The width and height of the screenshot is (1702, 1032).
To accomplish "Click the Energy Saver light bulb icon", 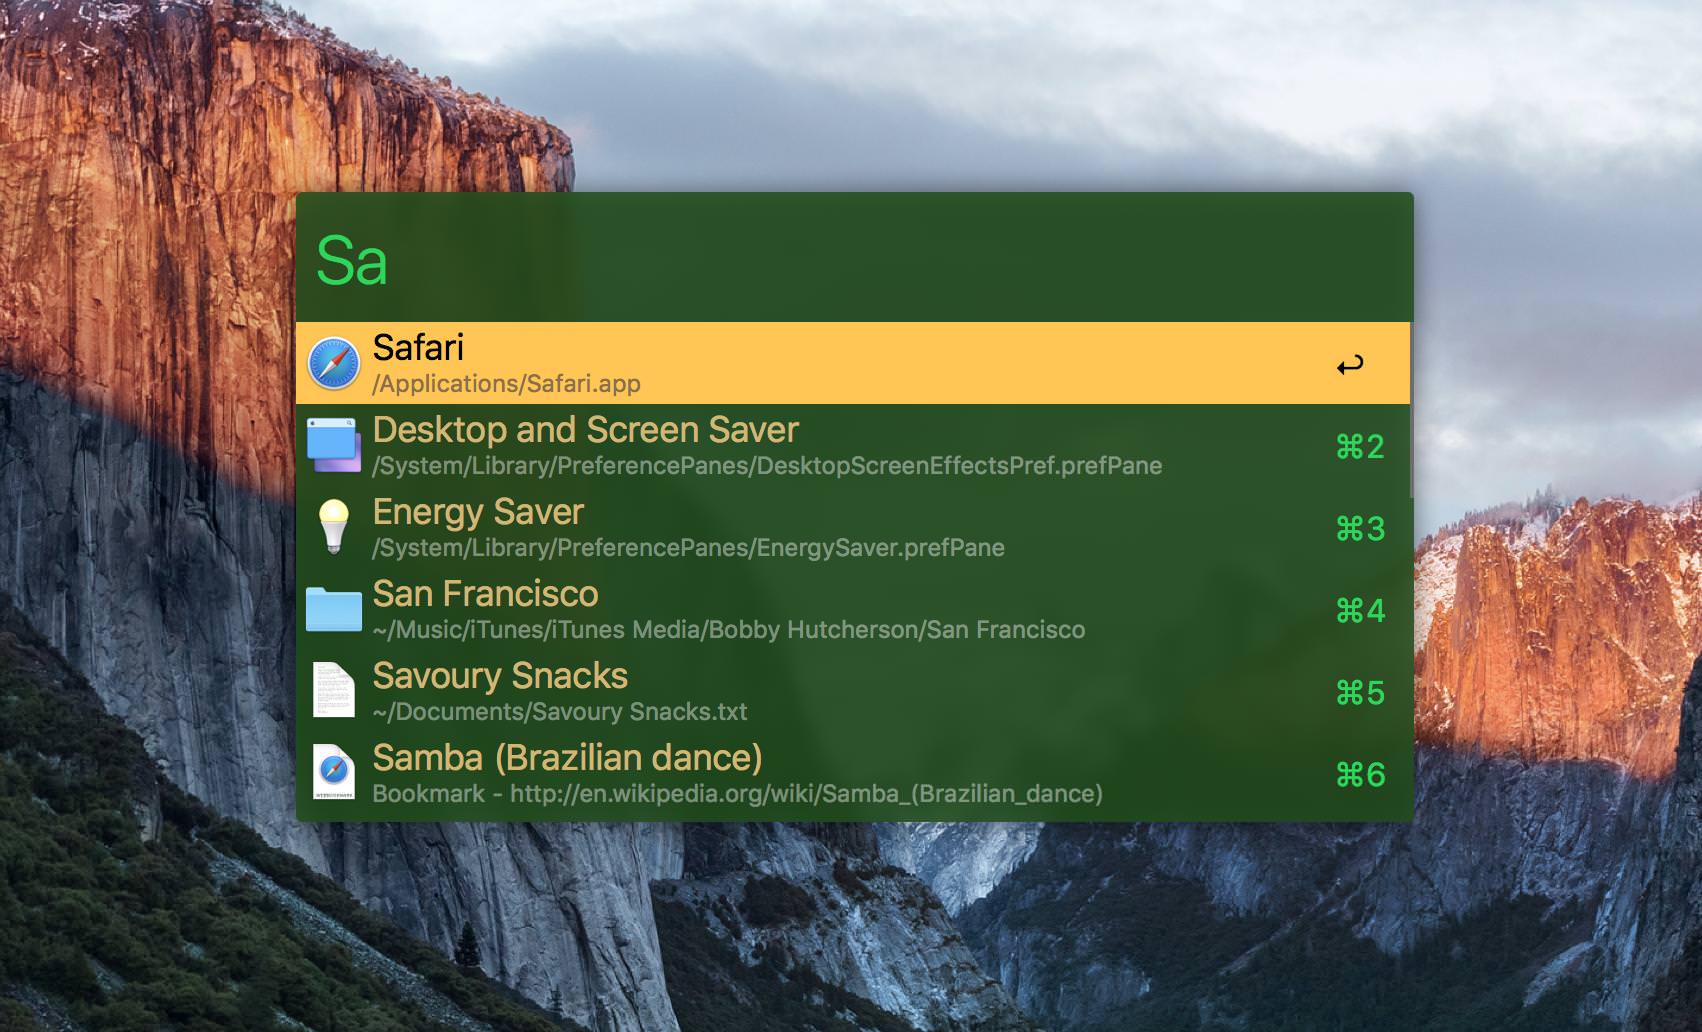I will click(x=333, y=527).
